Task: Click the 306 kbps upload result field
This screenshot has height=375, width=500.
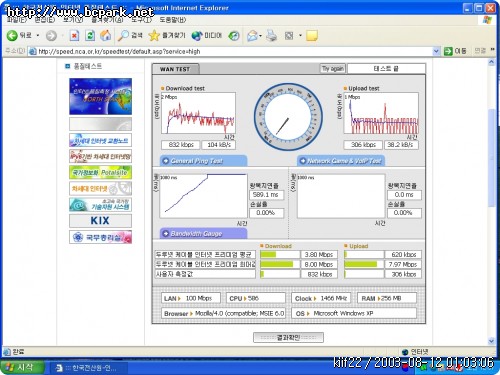Action: [x=363, y=145]
